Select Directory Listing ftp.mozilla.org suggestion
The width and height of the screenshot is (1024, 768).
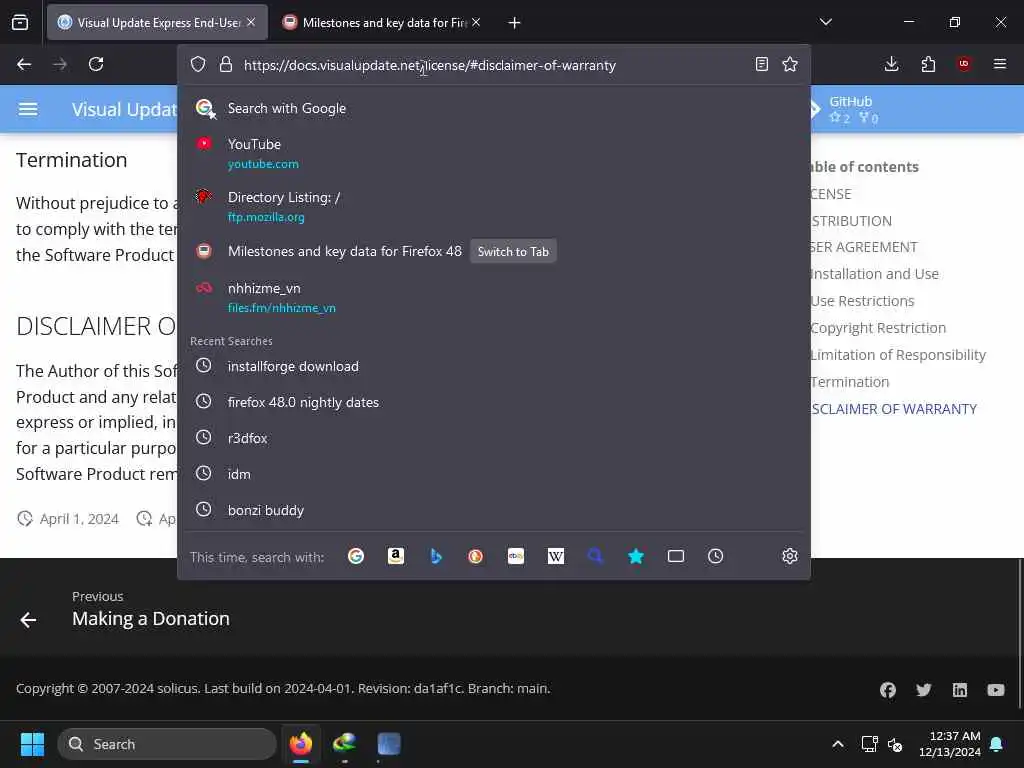[x=494, y=206]
